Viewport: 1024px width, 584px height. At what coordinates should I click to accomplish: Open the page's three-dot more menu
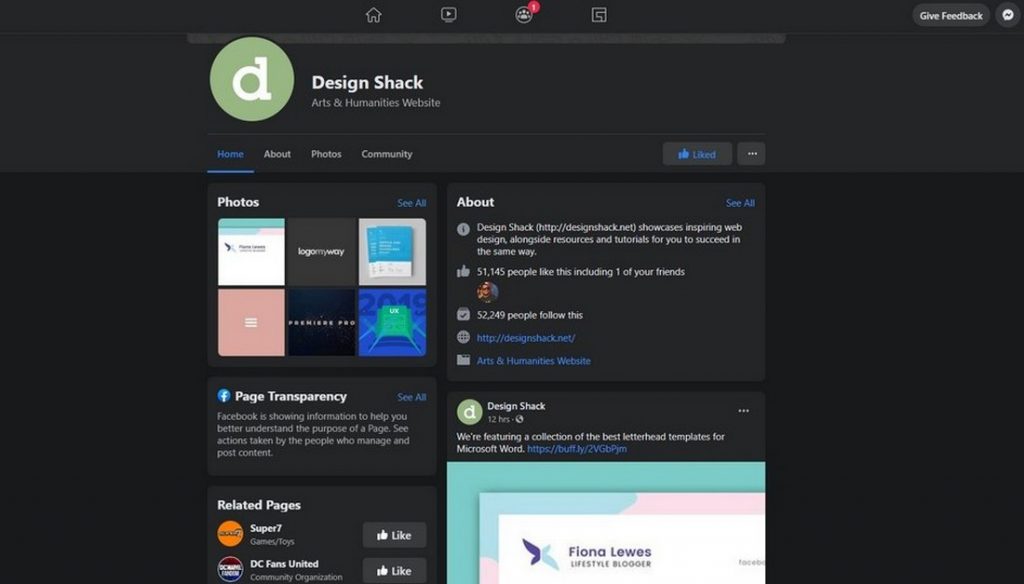tap(751, 154)
